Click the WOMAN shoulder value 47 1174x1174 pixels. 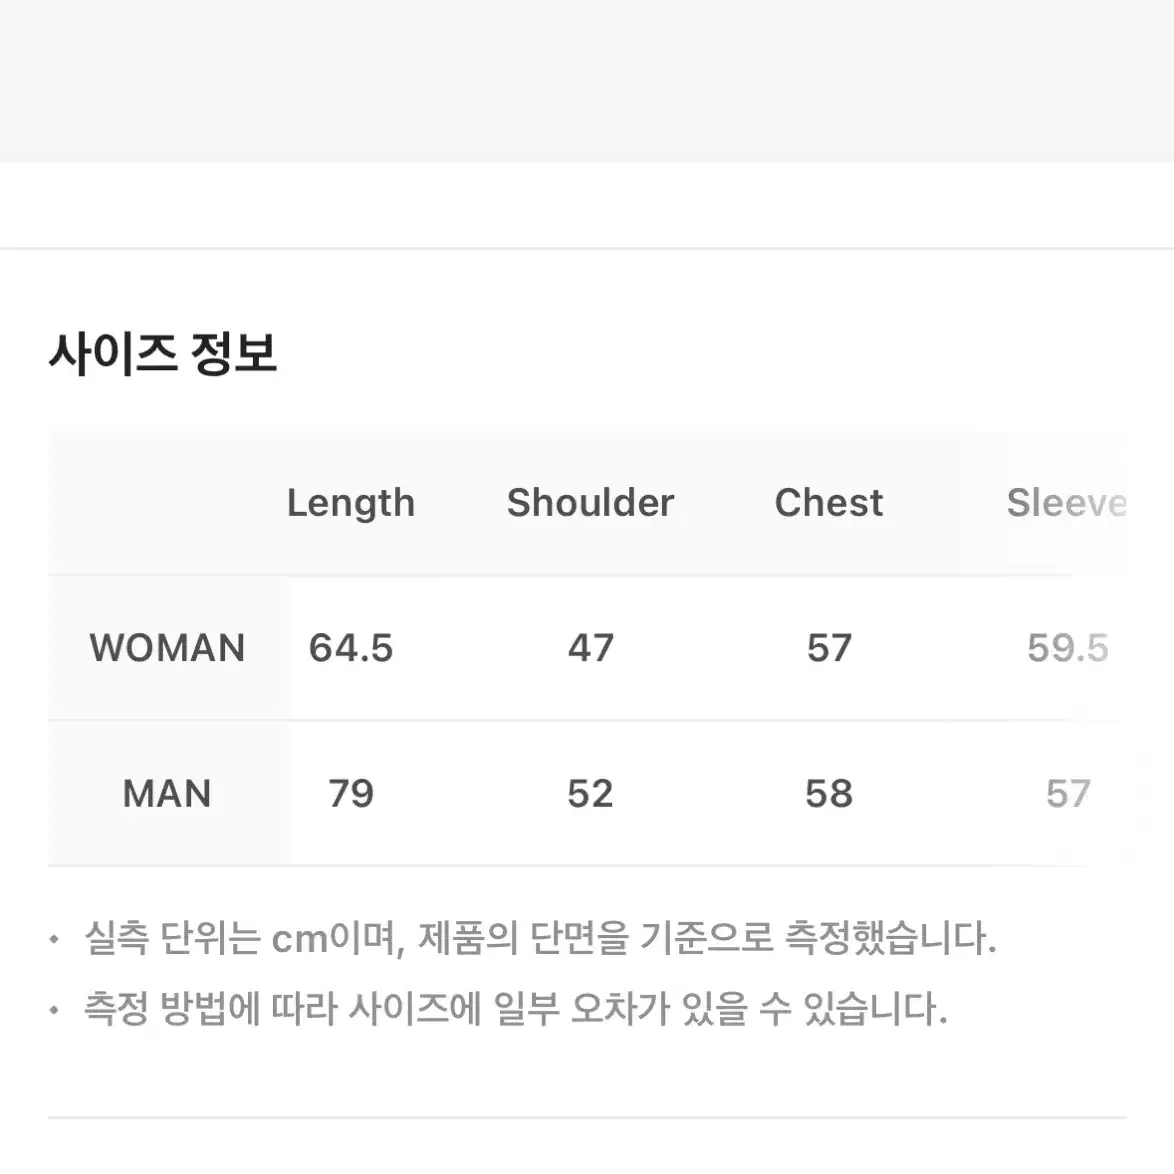coord(590,648)
